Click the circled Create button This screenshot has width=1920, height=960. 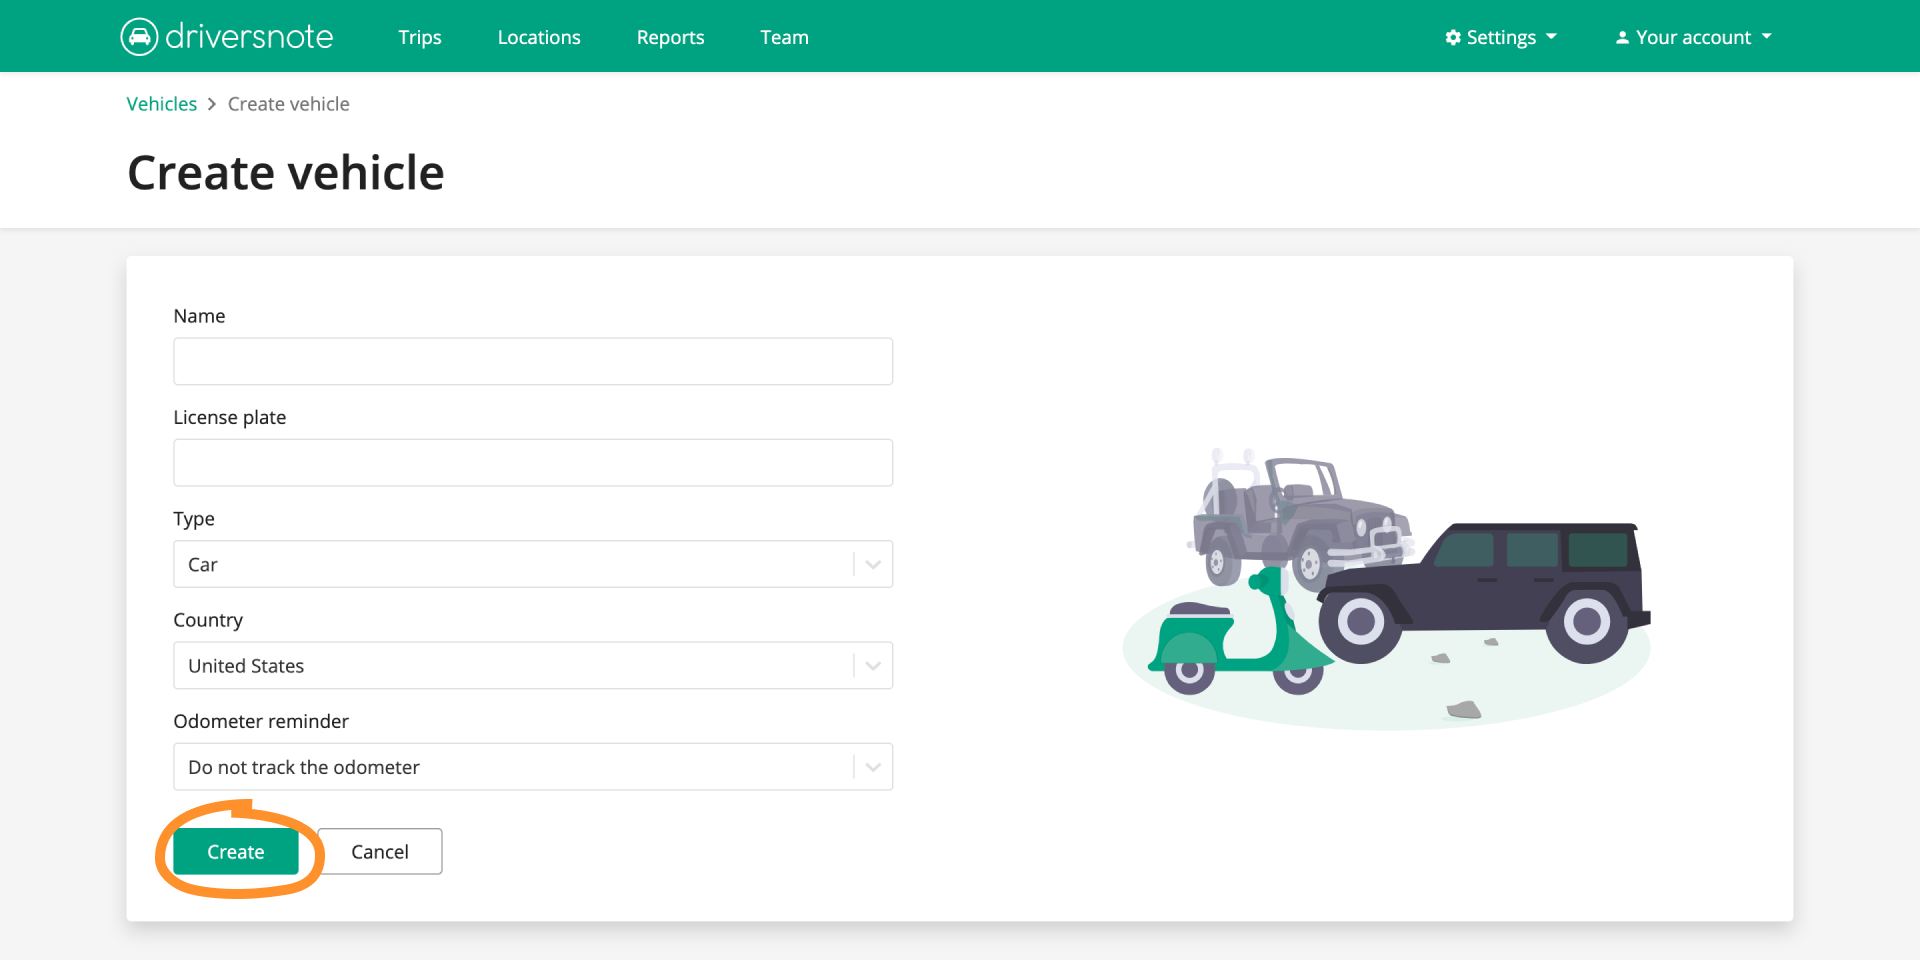(235, 851)
